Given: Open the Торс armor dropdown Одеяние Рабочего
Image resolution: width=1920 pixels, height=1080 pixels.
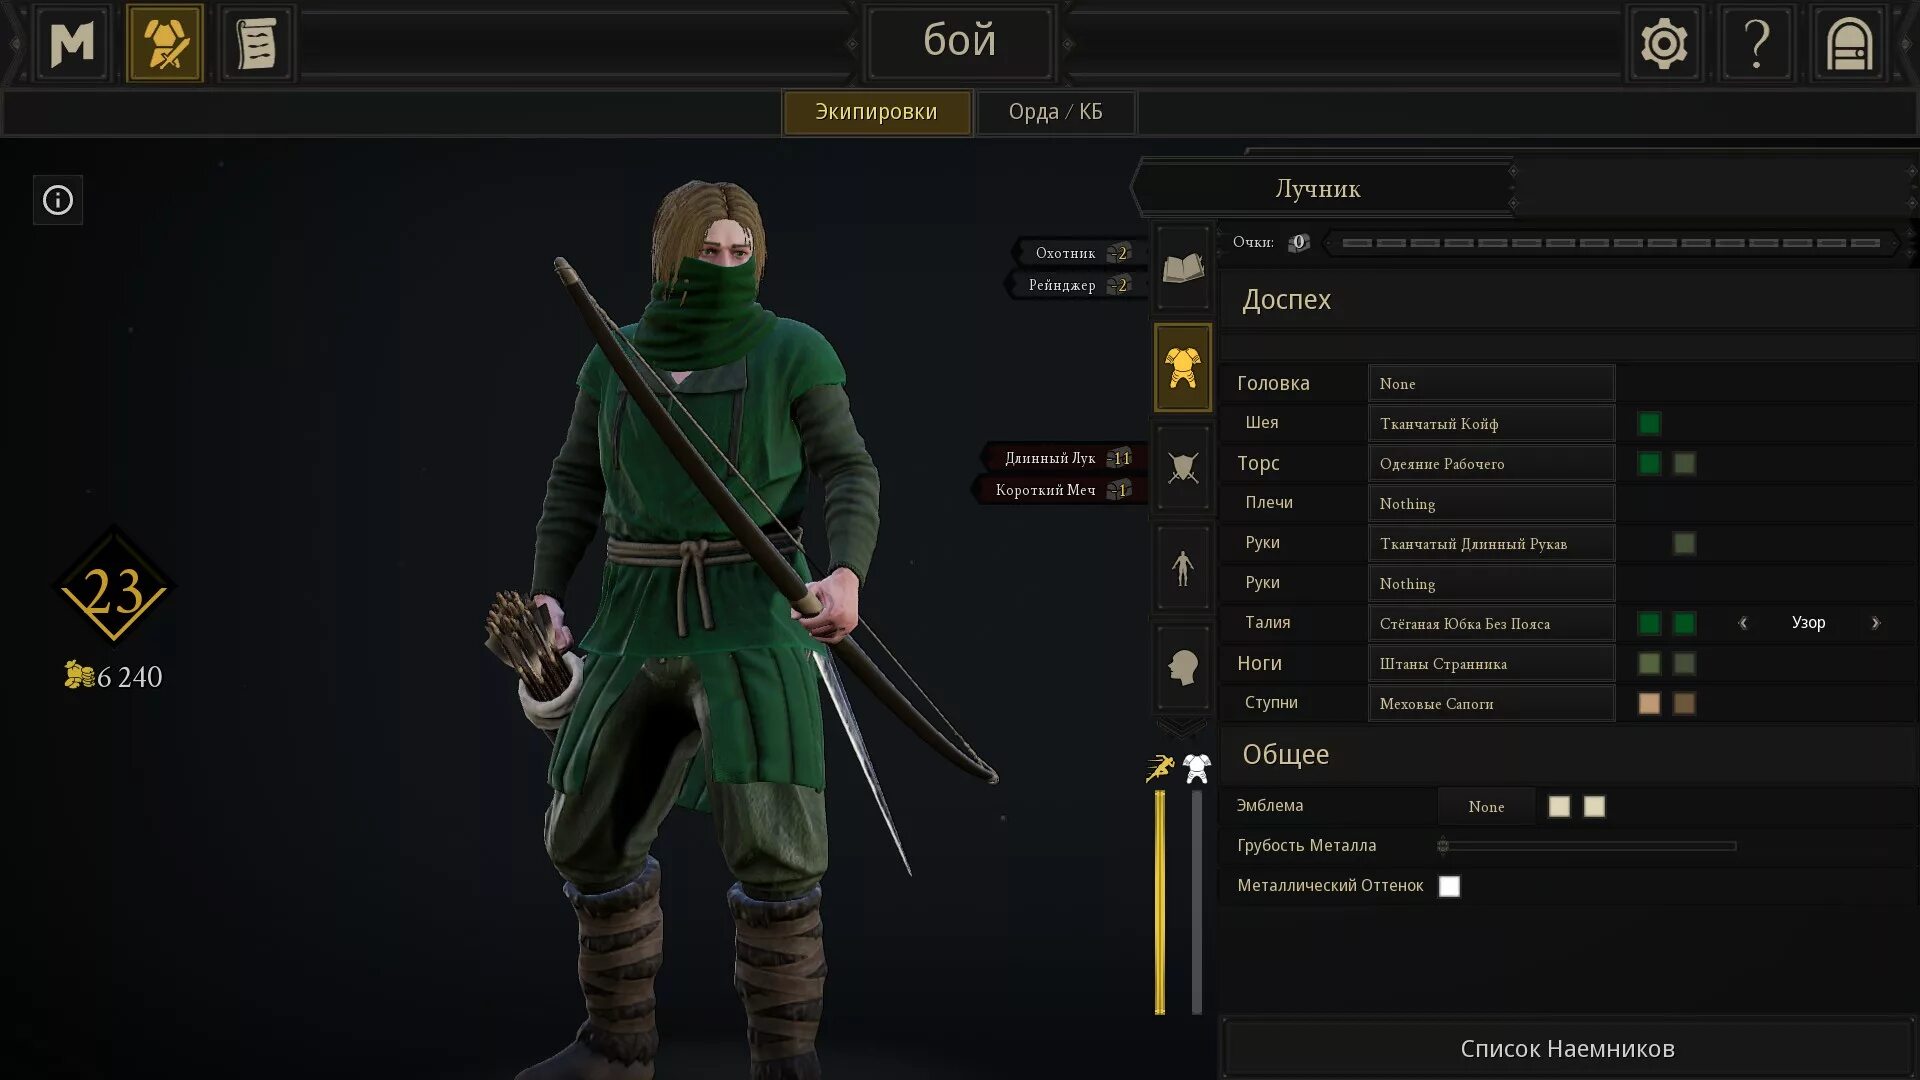Looking at the screenshot, I should click(1491, 464).
